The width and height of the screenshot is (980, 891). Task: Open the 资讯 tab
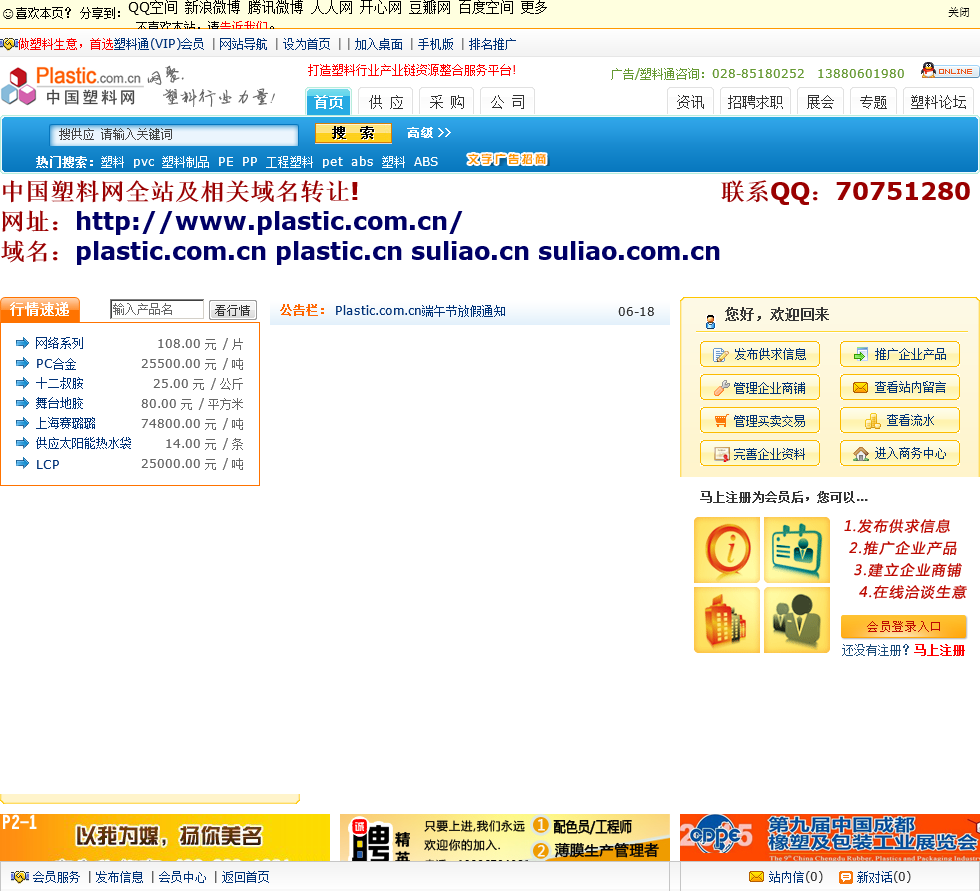coord(690,102)
